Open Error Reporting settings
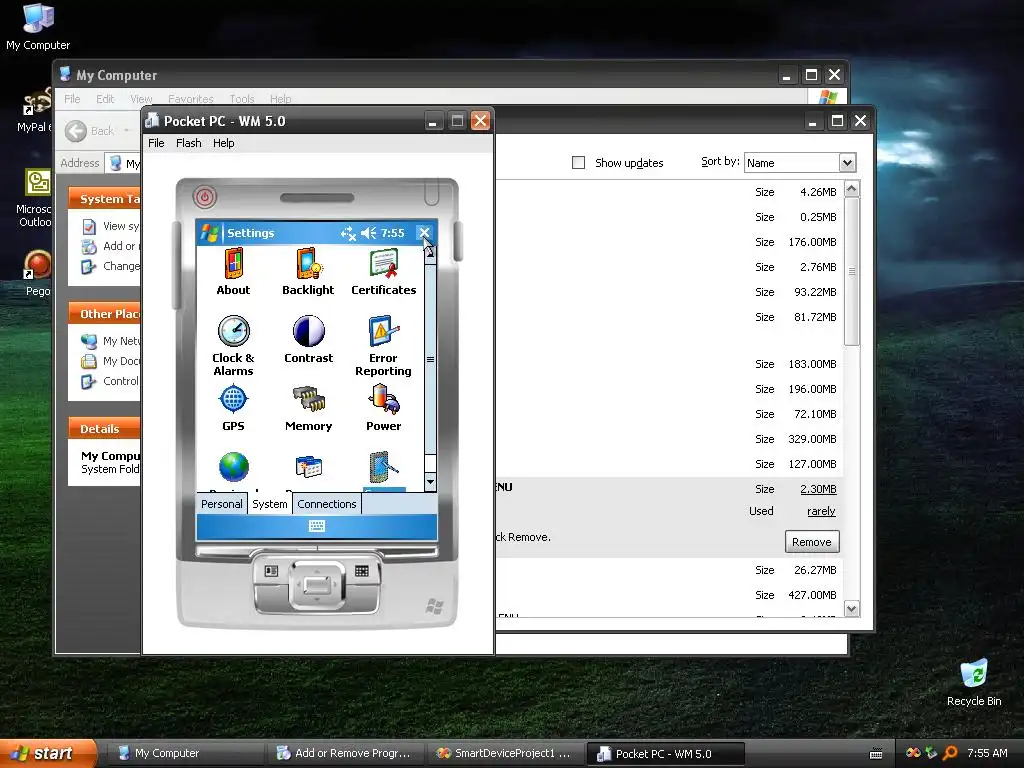The height and width of the screenshot is (768, 1024). (x=383, y=345)
